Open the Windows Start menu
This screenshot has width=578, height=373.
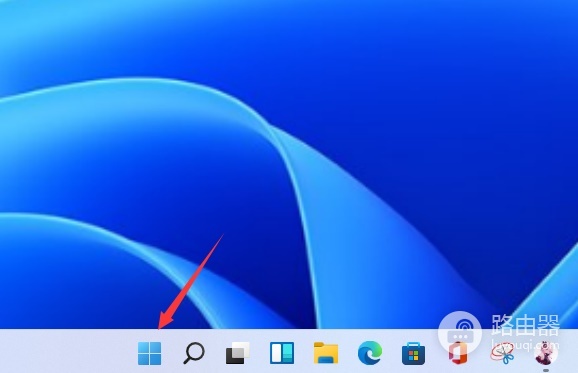149,353
